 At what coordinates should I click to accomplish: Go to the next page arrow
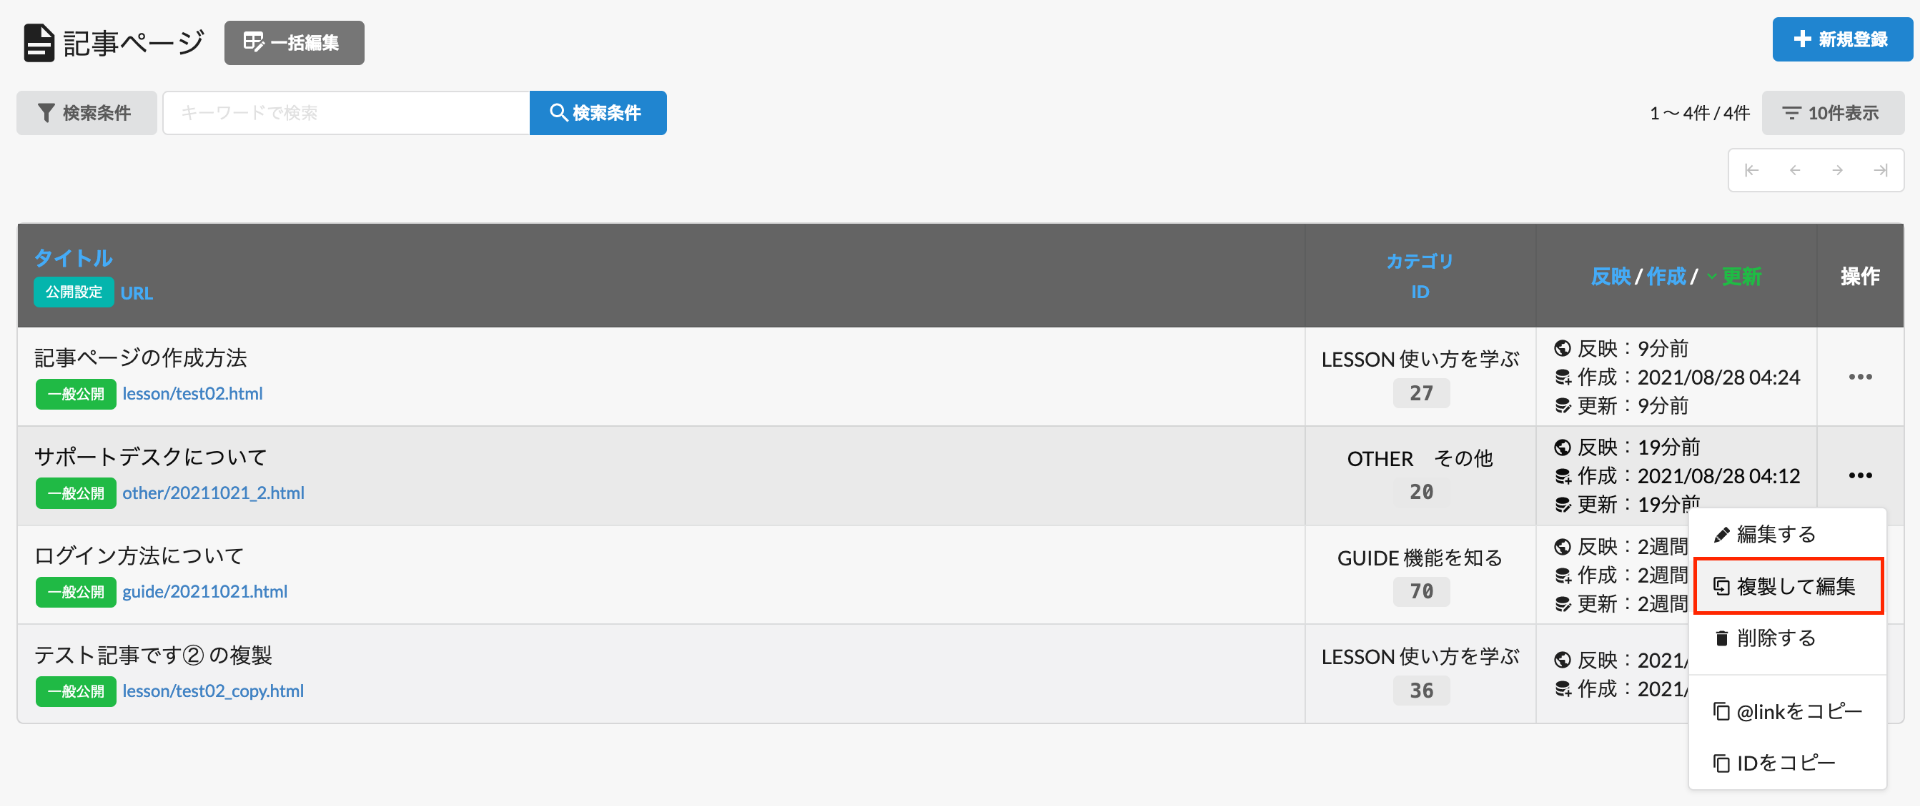1838,170
